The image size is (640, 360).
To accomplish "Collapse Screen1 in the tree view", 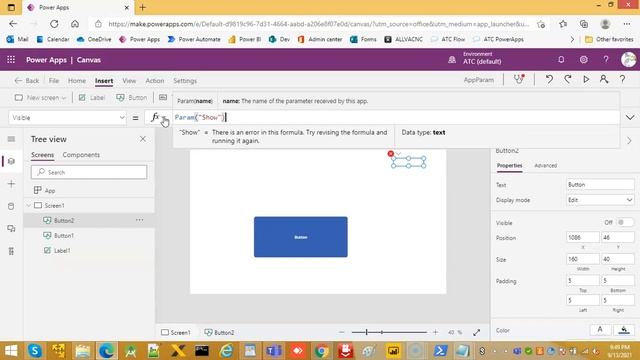I will coord(29,205).
